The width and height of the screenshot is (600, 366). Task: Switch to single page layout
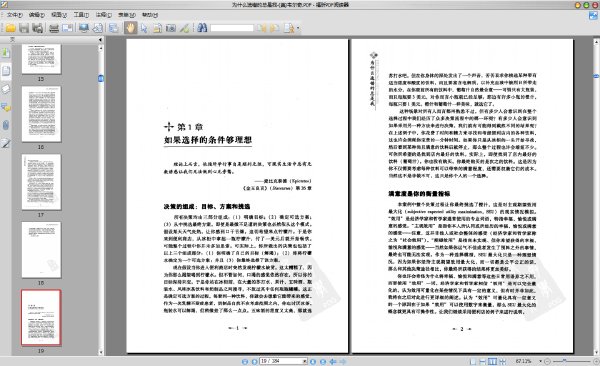point(473,361)
